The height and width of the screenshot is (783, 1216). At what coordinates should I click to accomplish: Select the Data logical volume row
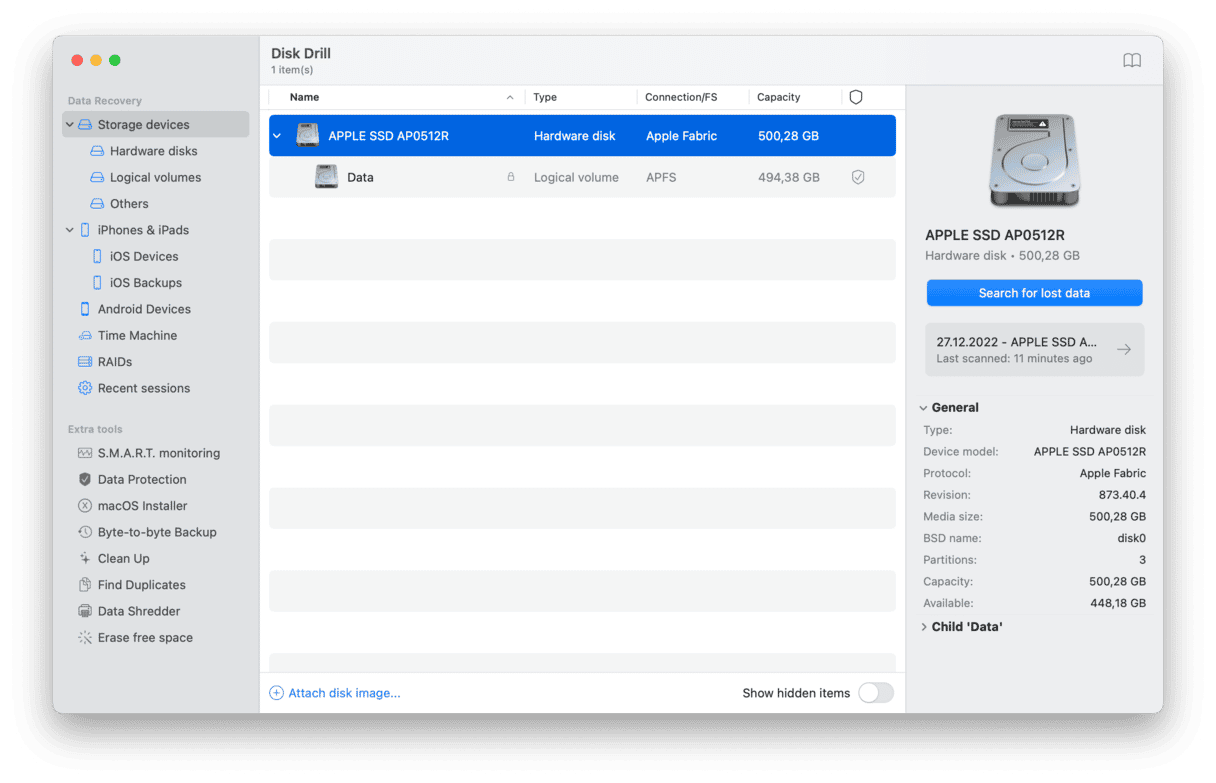(x=582, y=177)
